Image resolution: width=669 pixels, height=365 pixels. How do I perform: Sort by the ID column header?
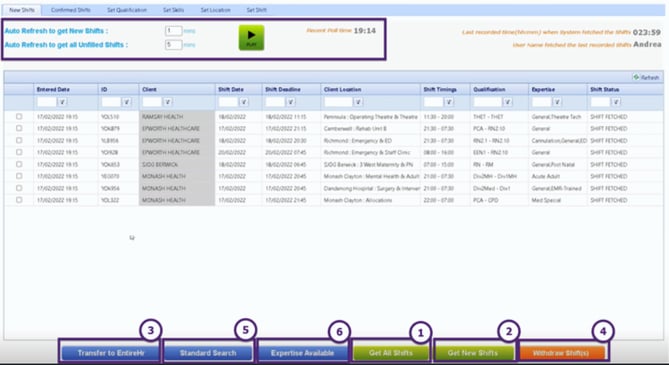[104, 89]
